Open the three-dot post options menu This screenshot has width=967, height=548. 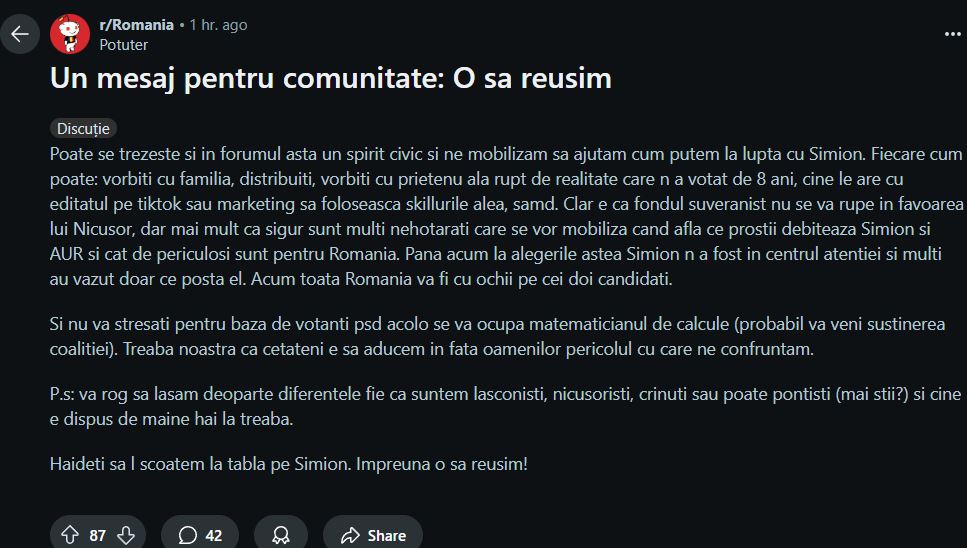click(x=952, y=33)
